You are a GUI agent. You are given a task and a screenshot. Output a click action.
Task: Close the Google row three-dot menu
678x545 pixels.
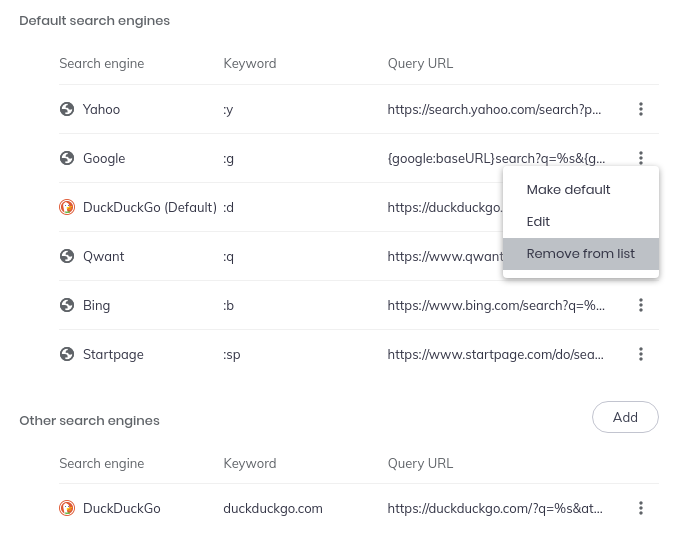(x=641, y=157)
